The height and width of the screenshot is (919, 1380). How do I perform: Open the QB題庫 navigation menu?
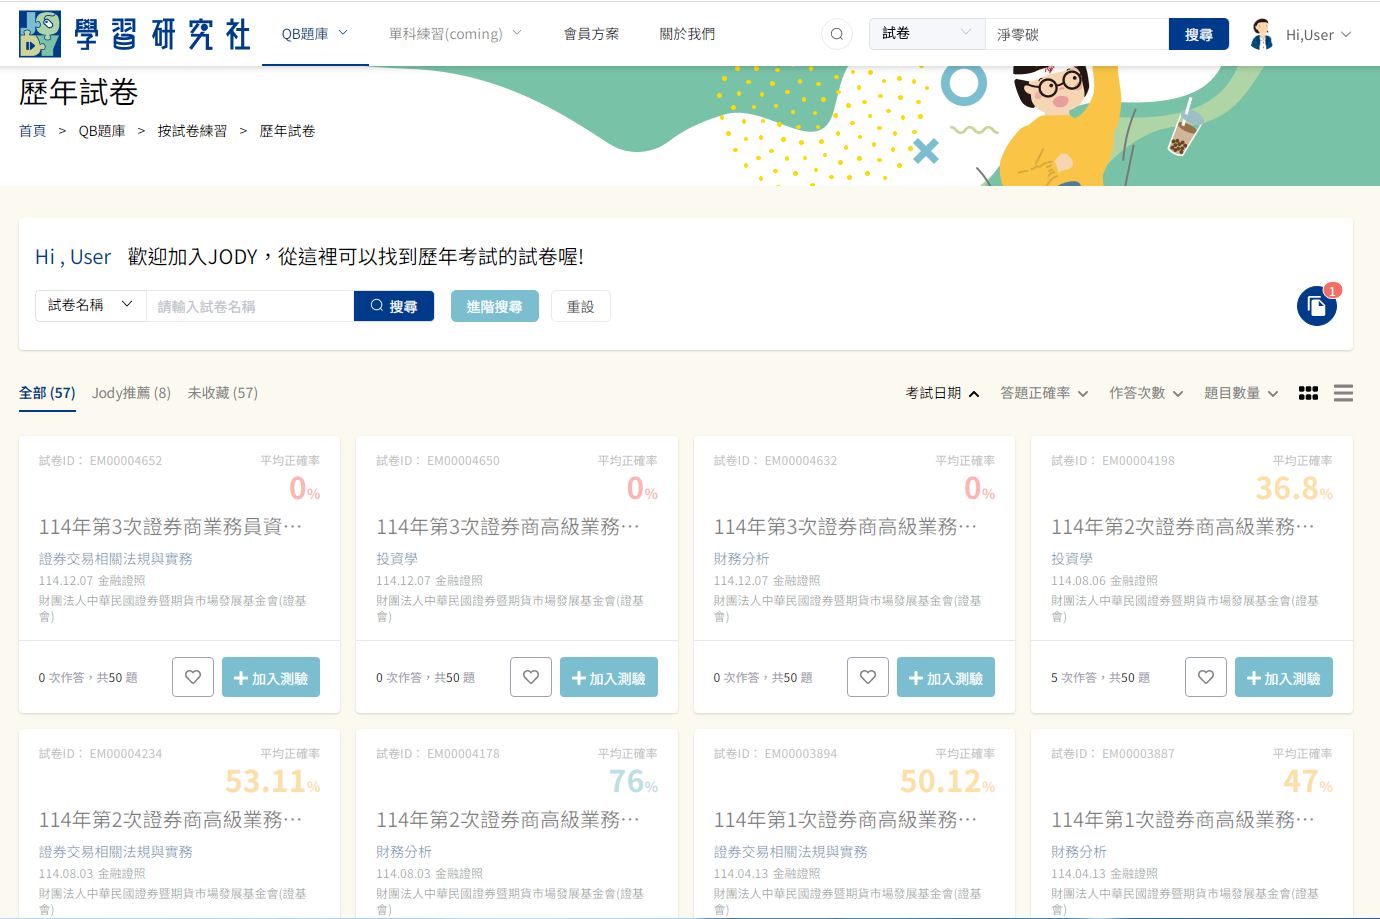pyautogui.click(x=314, y=34)
